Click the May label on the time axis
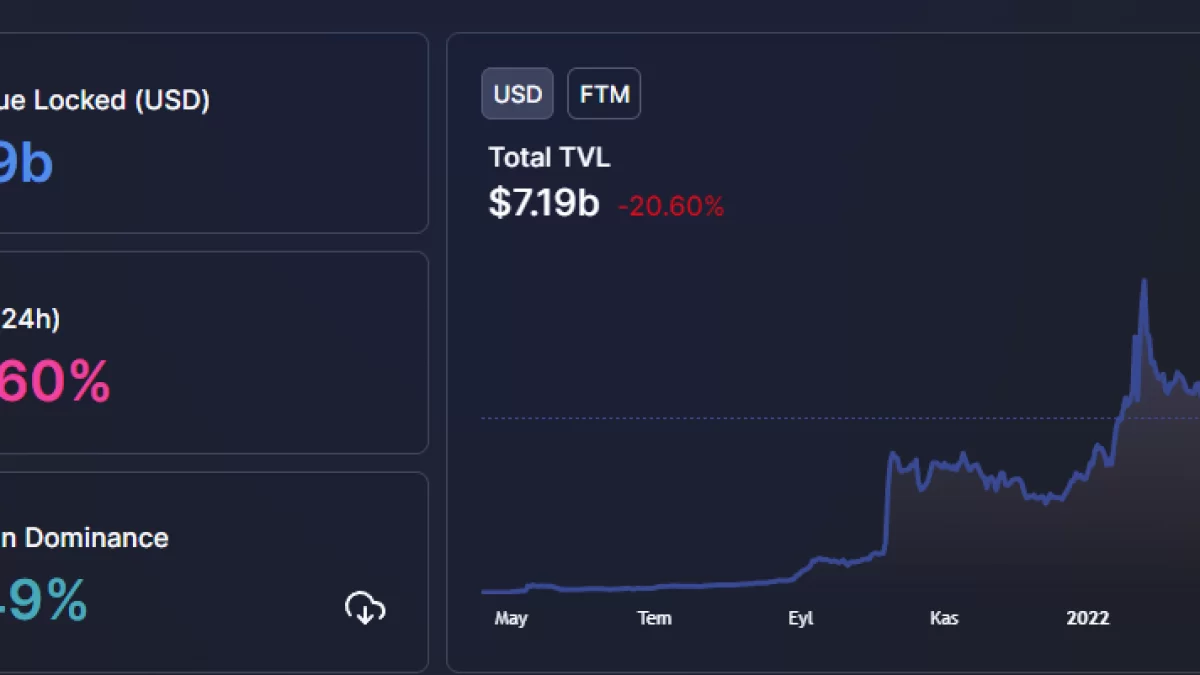This screenshot has height=675, width=1200. (x=510, y=618)
